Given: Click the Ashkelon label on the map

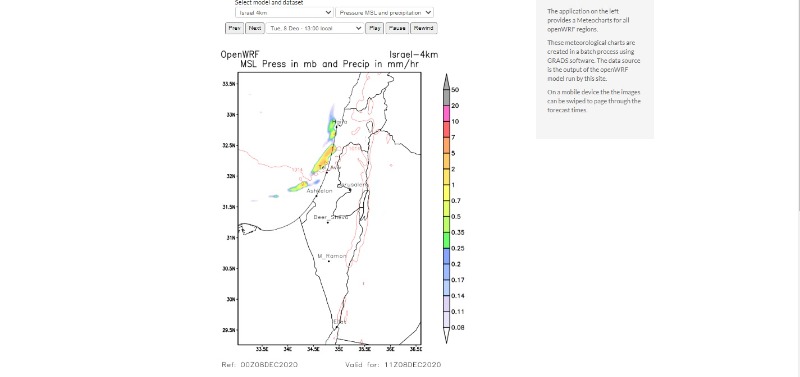Looking at the screenshot, I should (319, 191).
